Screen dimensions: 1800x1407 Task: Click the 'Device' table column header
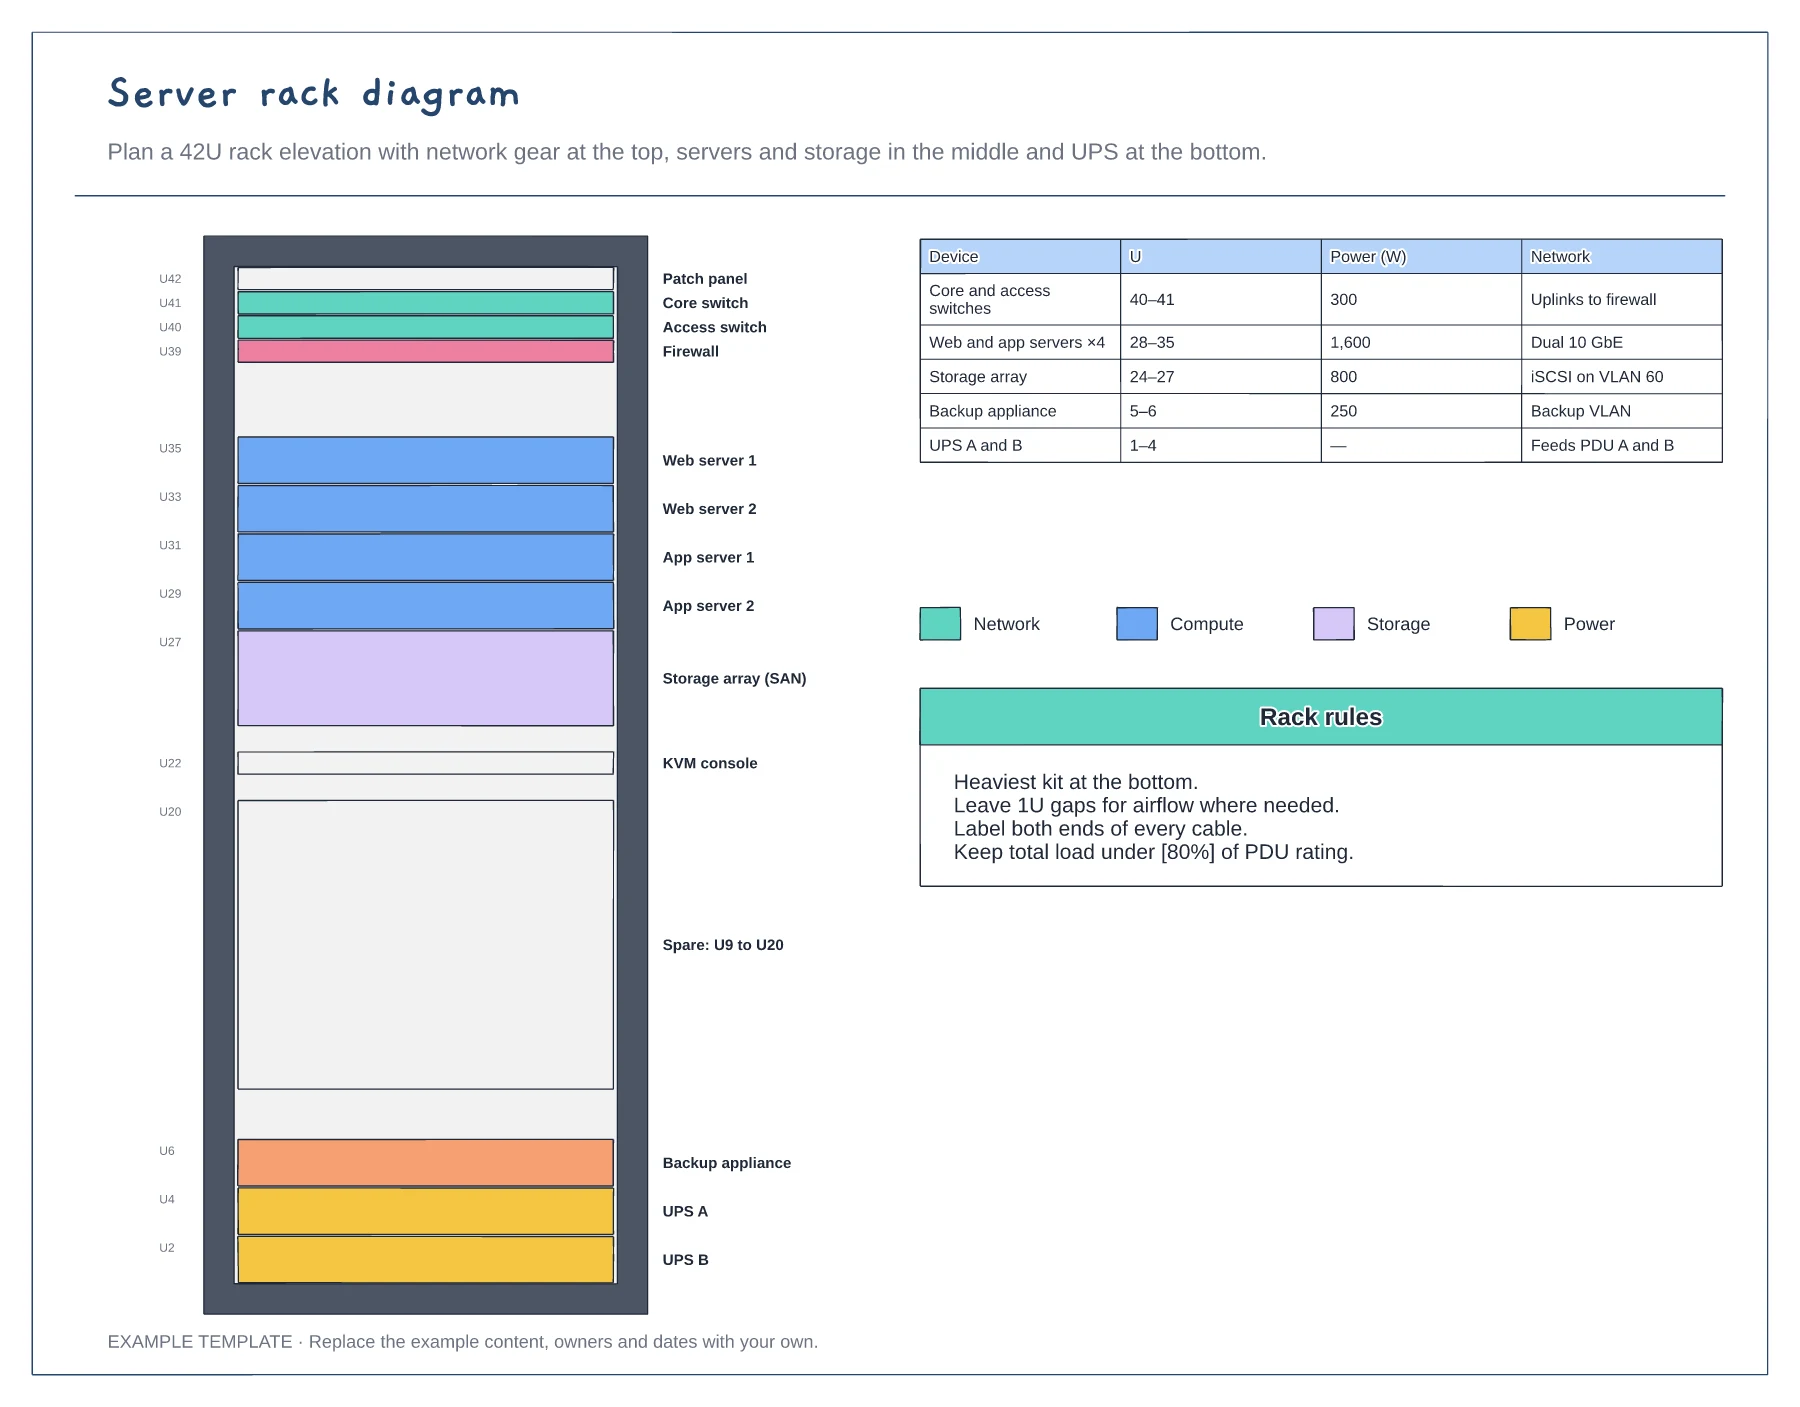click(x=1020, y=256)
